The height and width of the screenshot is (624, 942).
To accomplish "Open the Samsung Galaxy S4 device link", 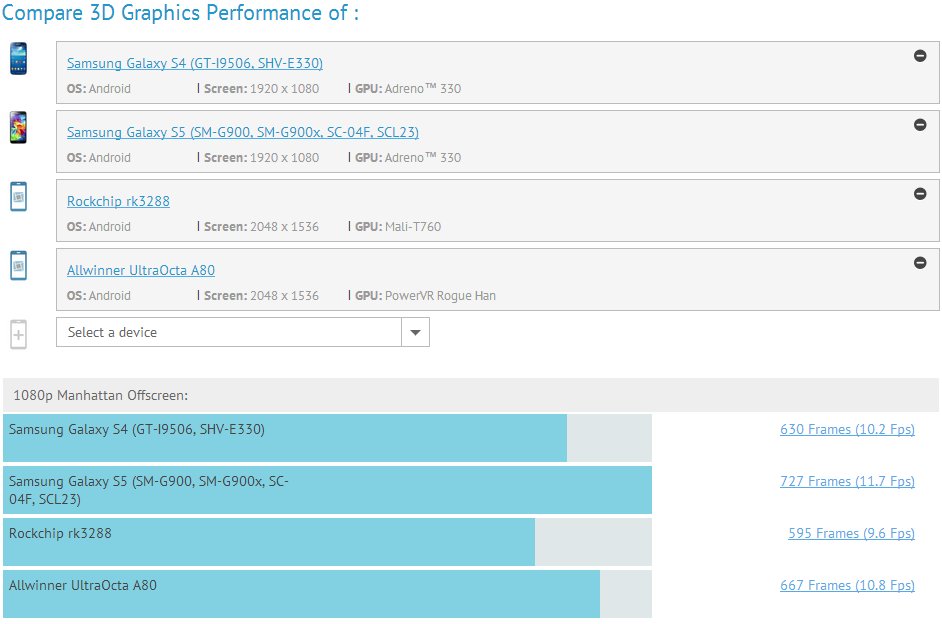I will pos(195,63).
